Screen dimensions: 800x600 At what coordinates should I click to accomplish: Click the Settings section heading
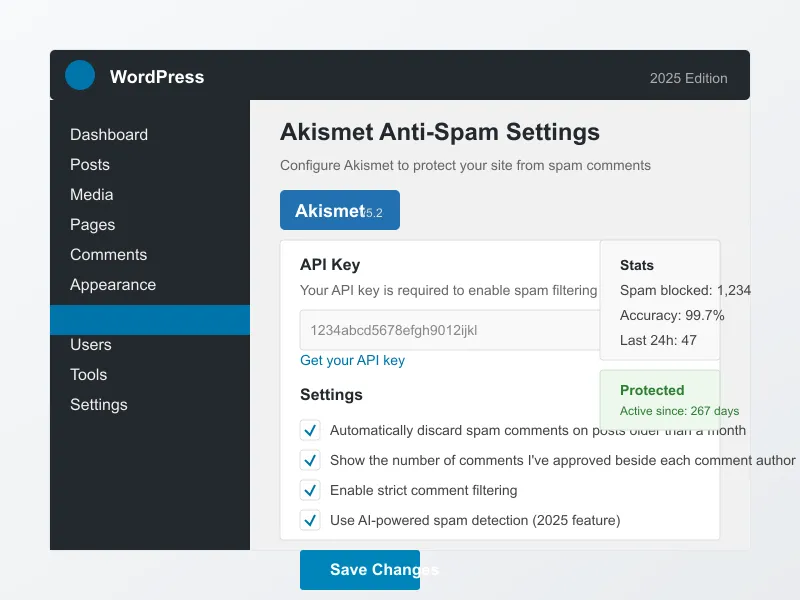click(331, 394)
